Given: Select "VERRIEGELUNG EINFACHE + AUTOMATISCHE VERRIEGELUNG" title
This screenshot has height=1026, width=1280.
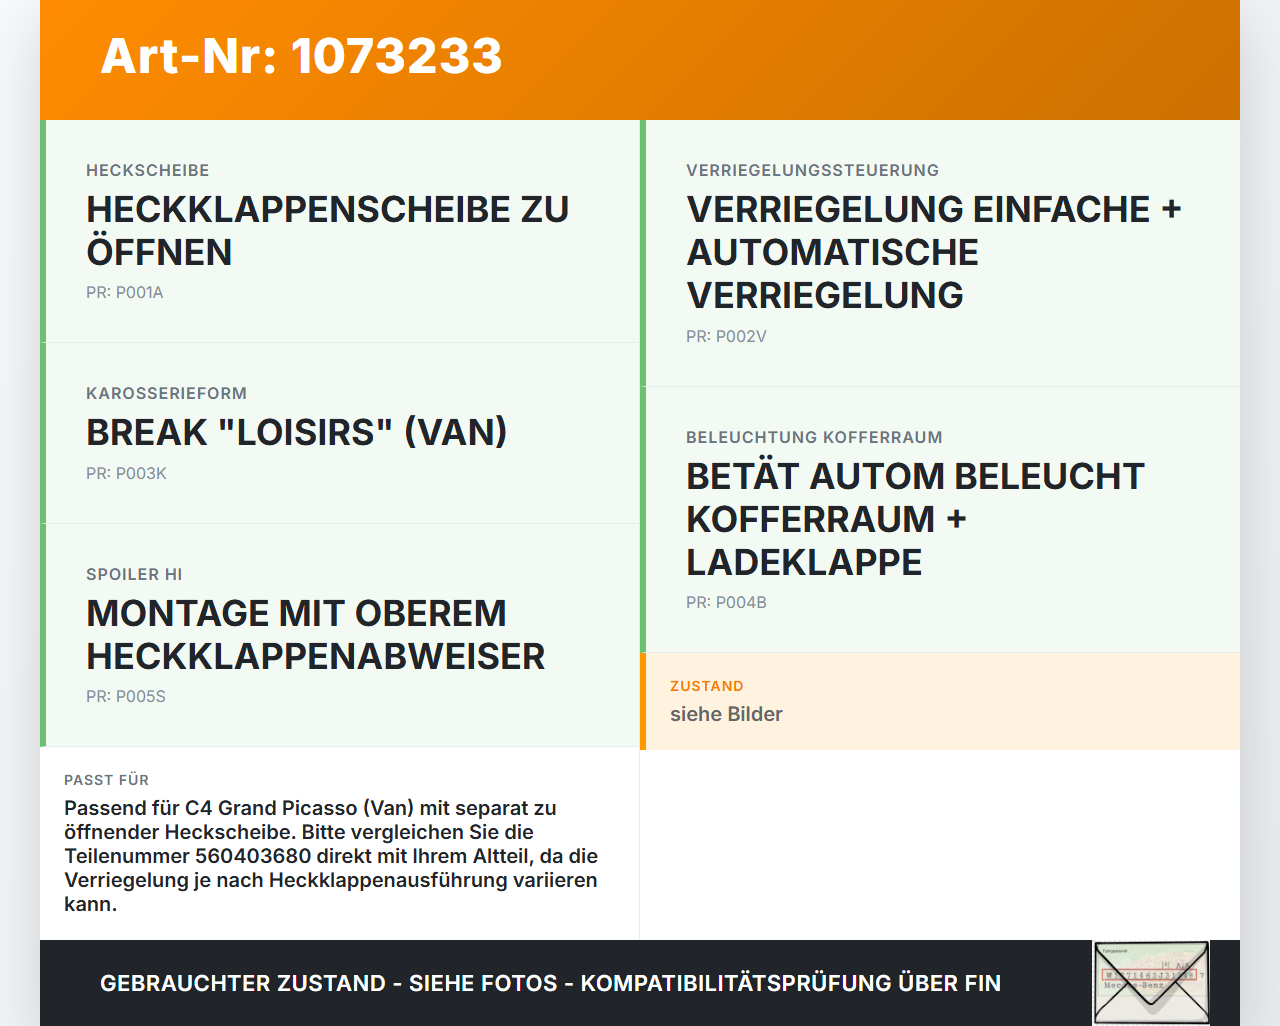Looking at the screenshot, I should (x=934, y=253).
